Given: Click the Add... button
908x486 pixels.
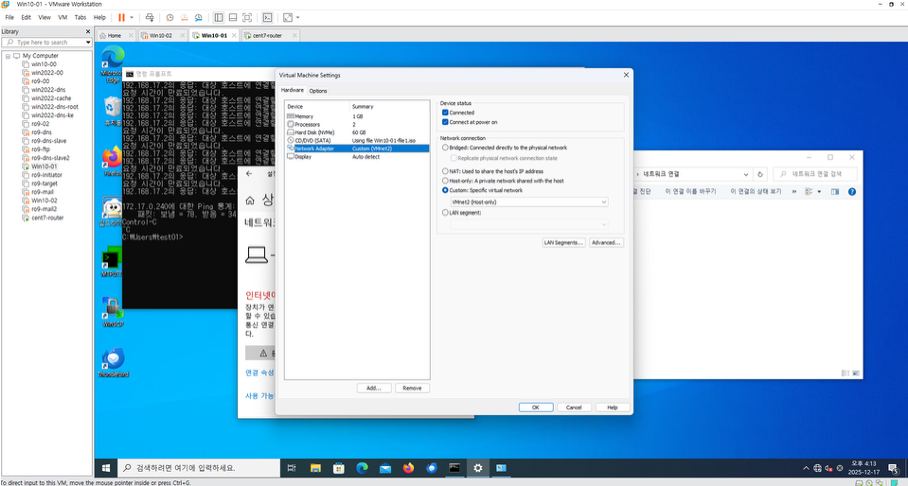Looking at the screenshot, I should click(x=374, y=388).
